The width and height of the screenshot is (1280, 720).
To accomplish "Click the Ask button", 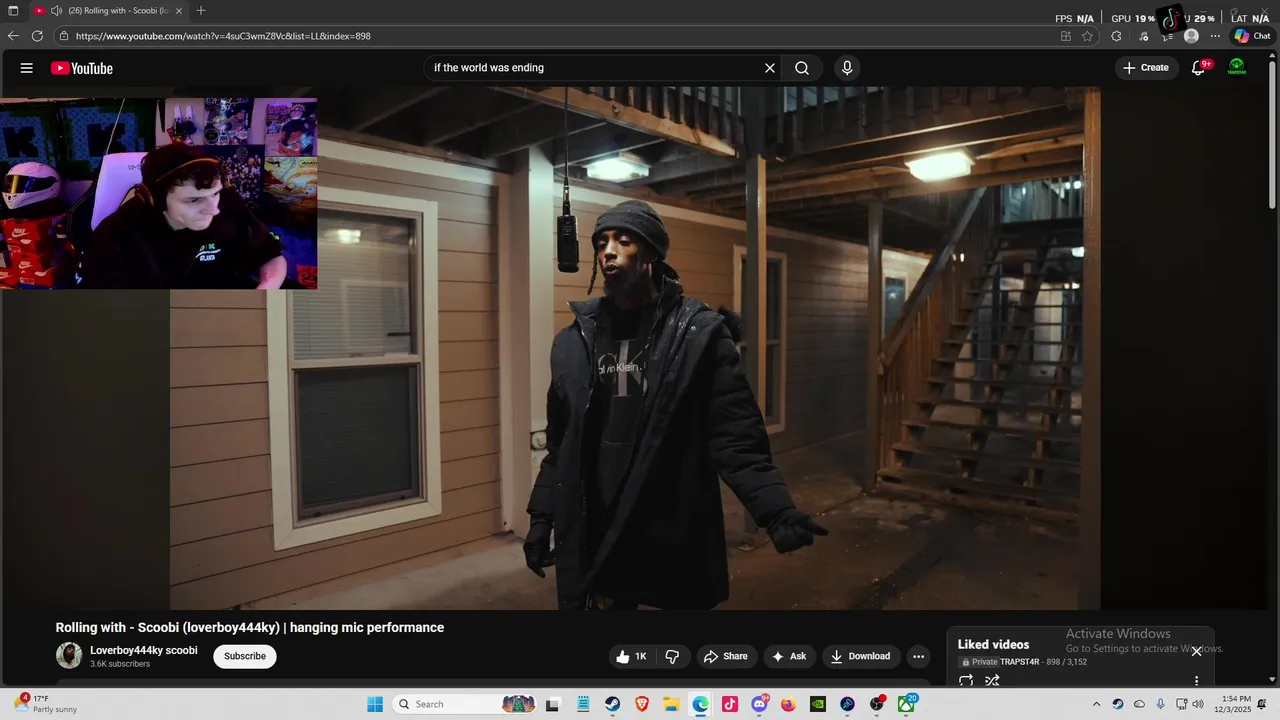I will point(788,656).
